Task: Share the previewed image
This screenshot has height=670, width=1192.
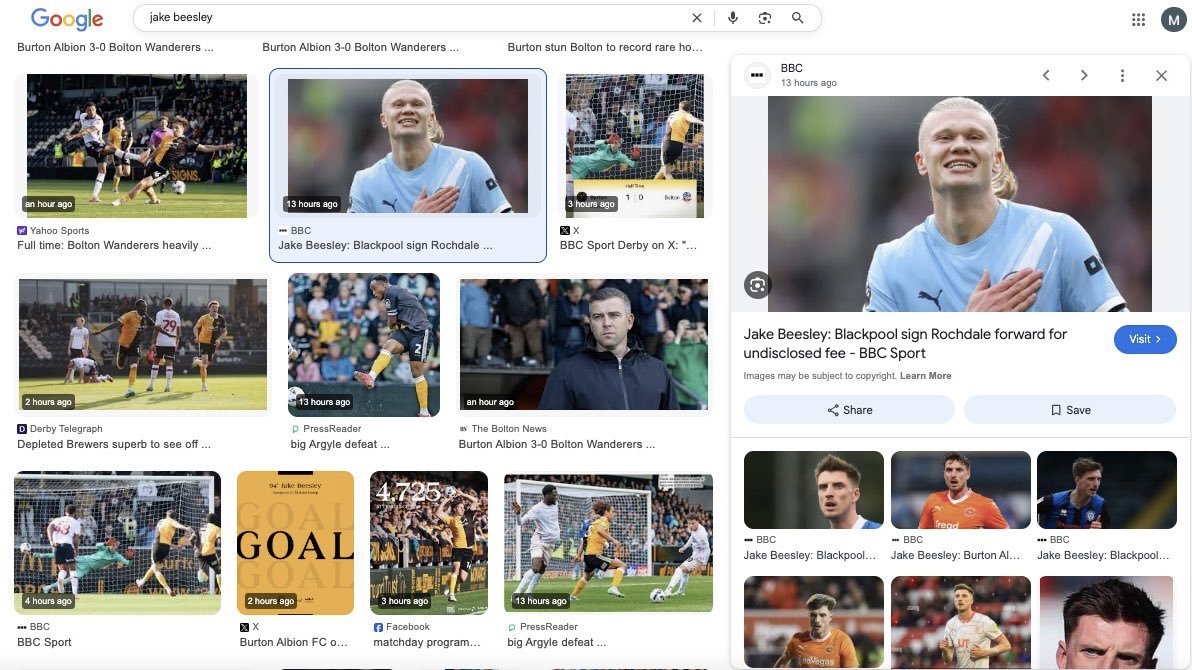Action: [849, 410]
